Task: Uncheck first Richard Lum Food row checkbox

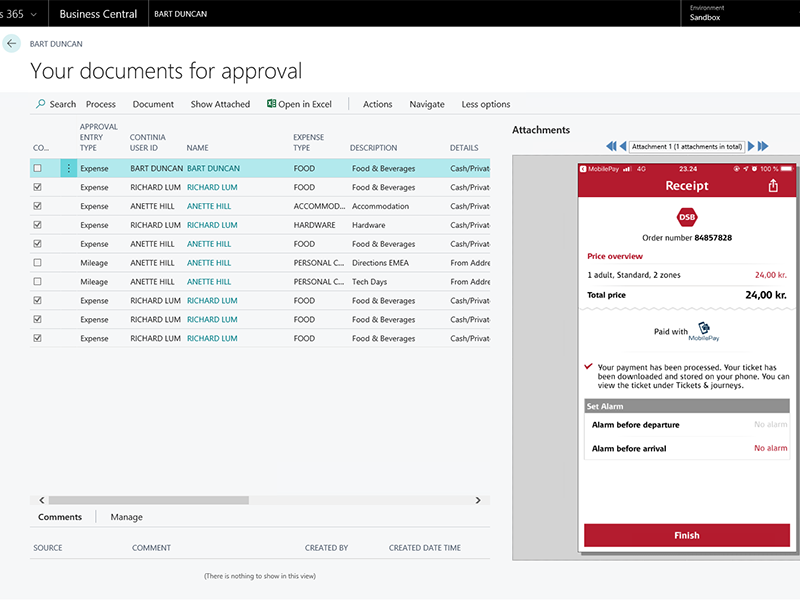Action: tap(37, 187)
